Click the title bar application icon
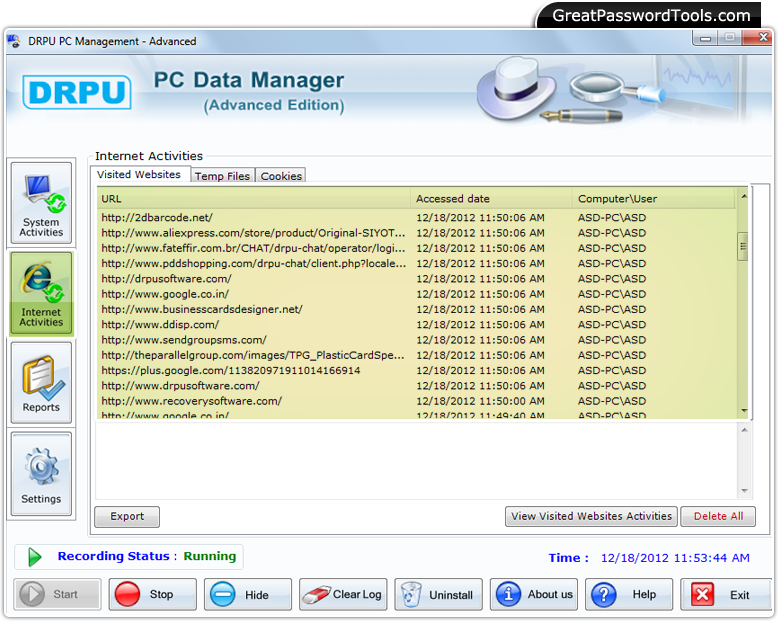This screenshot has width=778, height=621. point(14,41)
